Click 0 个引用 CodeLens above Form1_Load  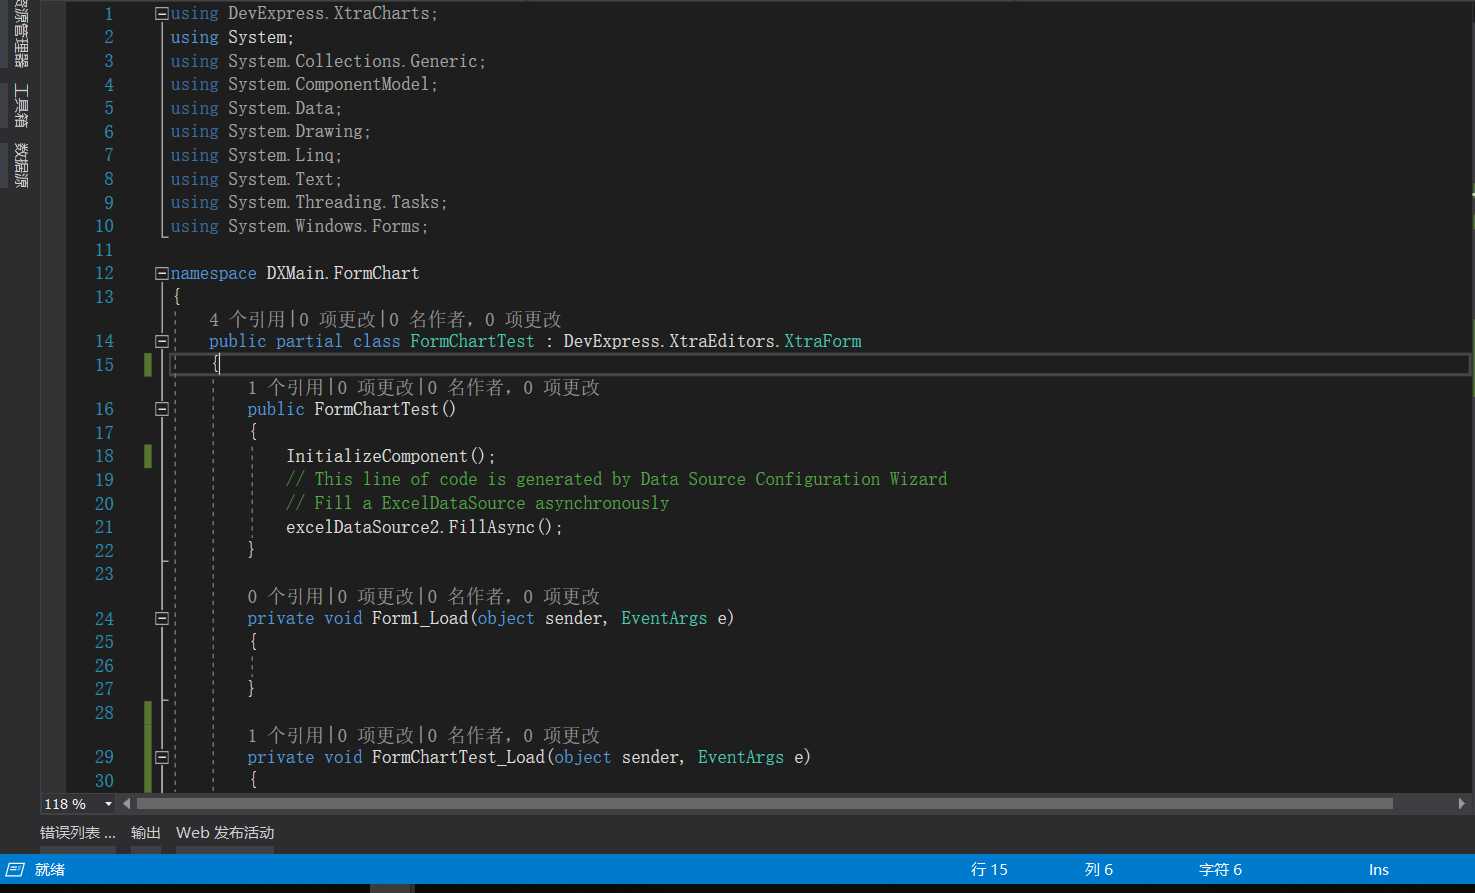(x=285, y=596)
